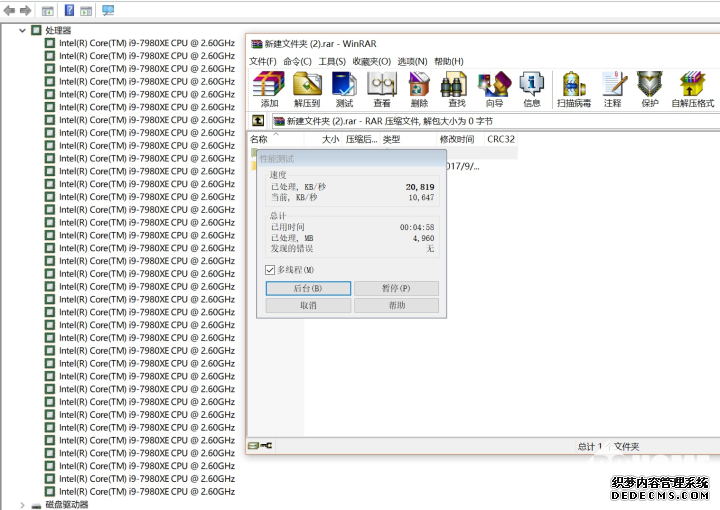This screenshot has width=720, height=510.
Task: Click the processors (处理器) category chip icon
Action: pos(36,30)
